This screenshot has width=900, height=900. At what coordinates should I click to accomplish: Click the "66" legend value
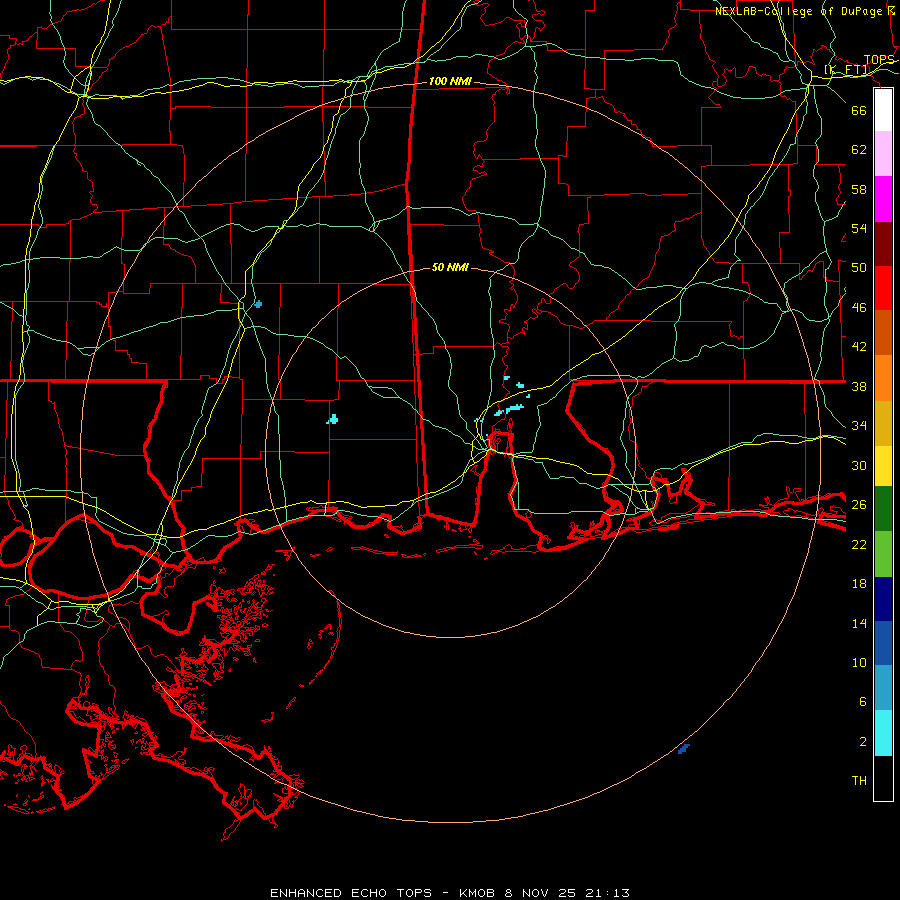pyautogui.click(x=859, y=110)
